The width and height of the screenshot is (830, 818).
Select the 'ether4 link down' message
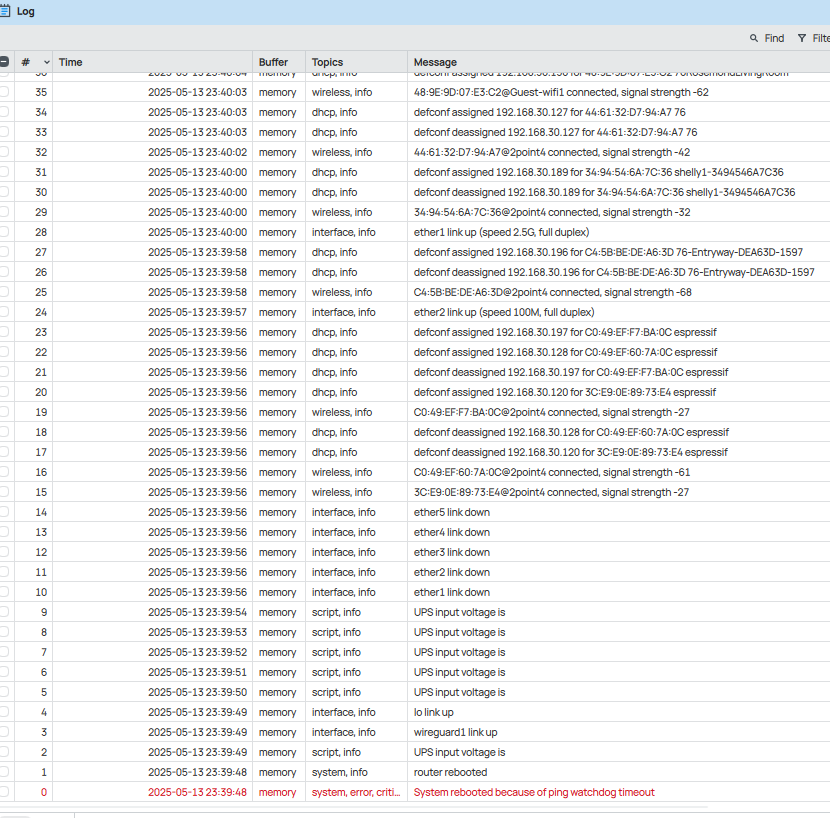tap(452, 532)
